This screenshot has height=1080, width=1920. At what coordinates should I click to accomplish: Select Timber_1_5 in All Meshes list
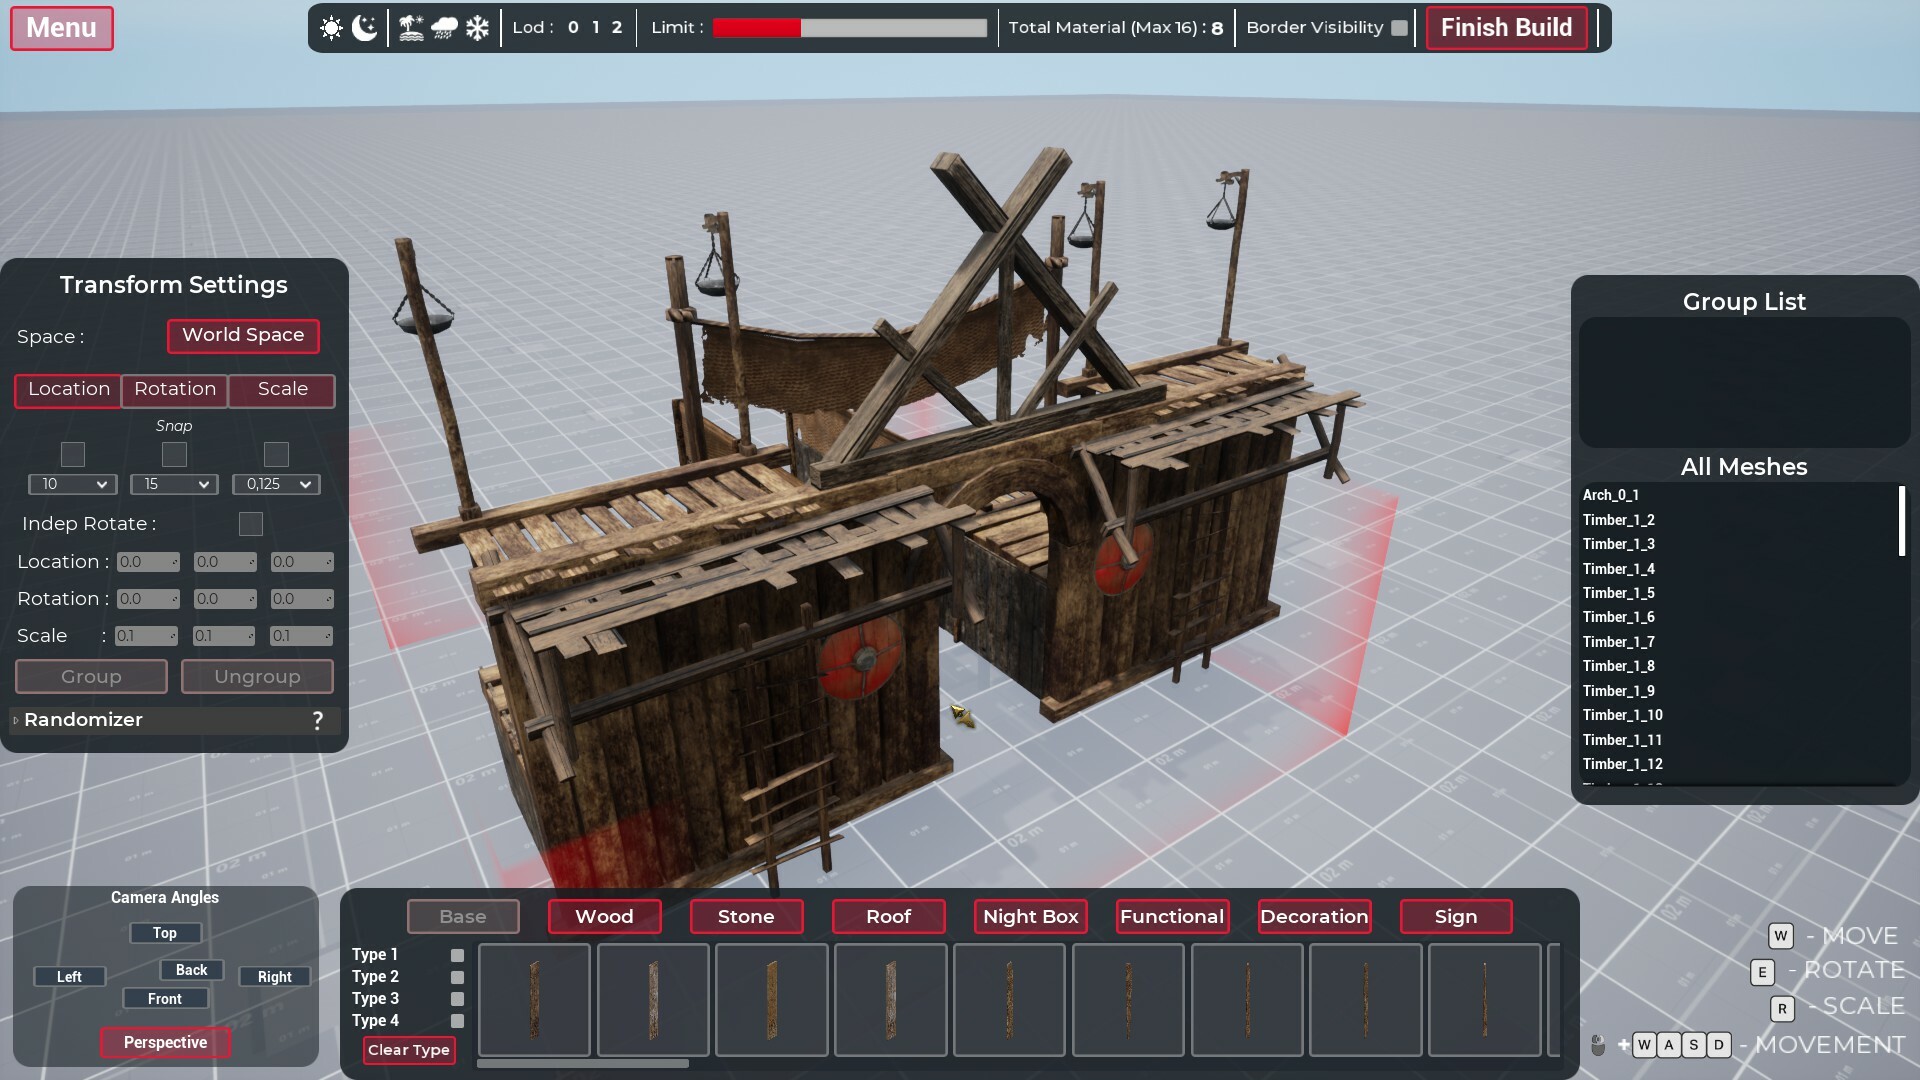(1618, 593)
